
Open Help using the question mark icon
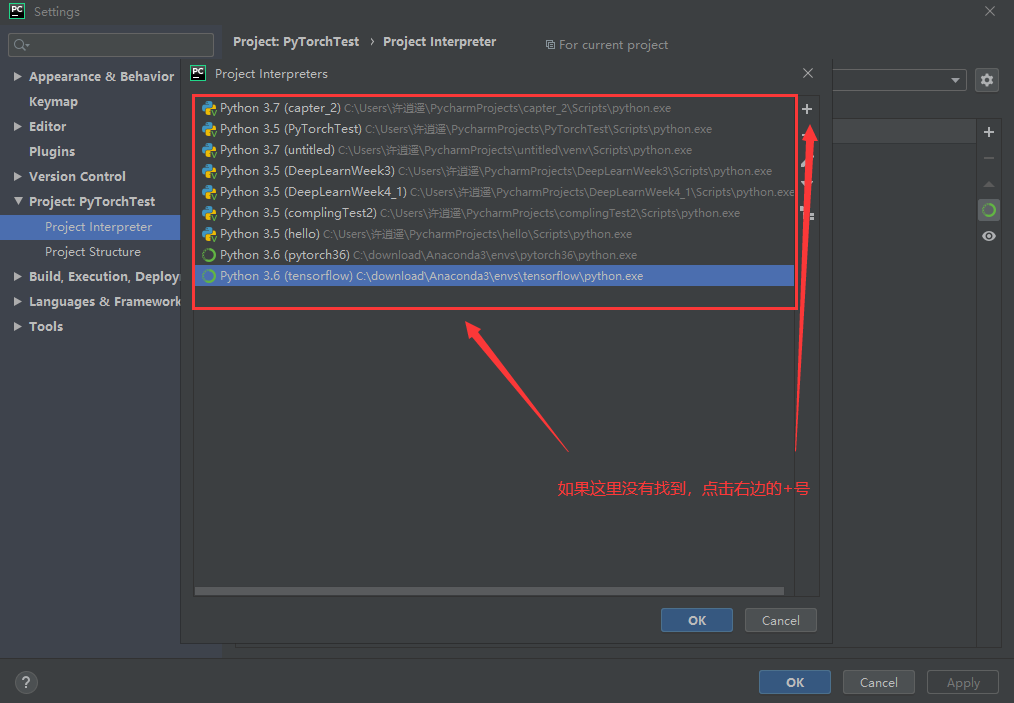point(25,682)
